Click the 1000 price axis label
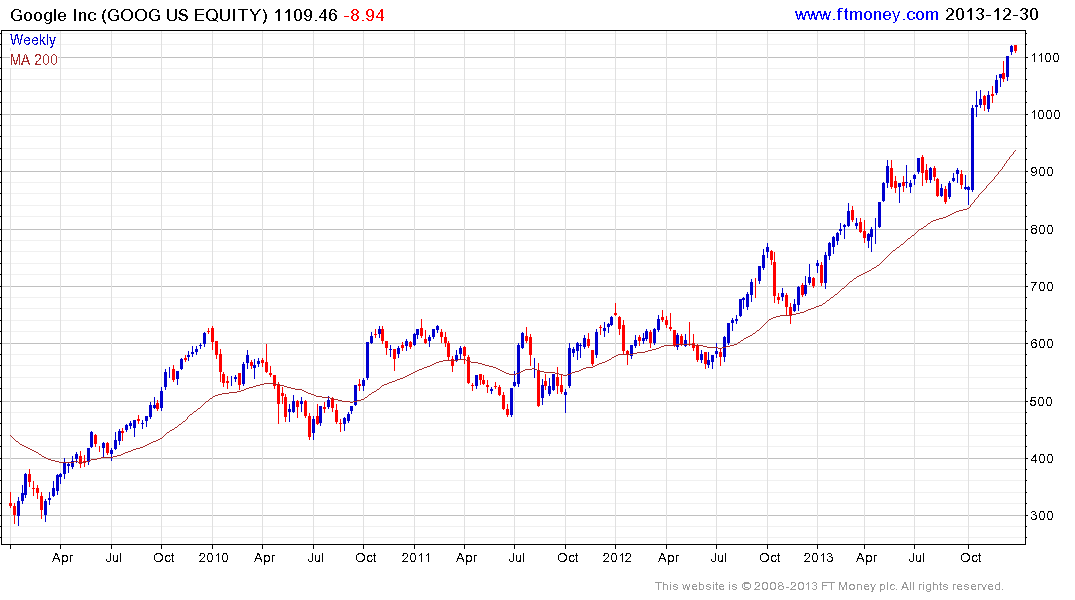The height and width of the screenshot is (600, 1075). click(x=1046, y=115)
